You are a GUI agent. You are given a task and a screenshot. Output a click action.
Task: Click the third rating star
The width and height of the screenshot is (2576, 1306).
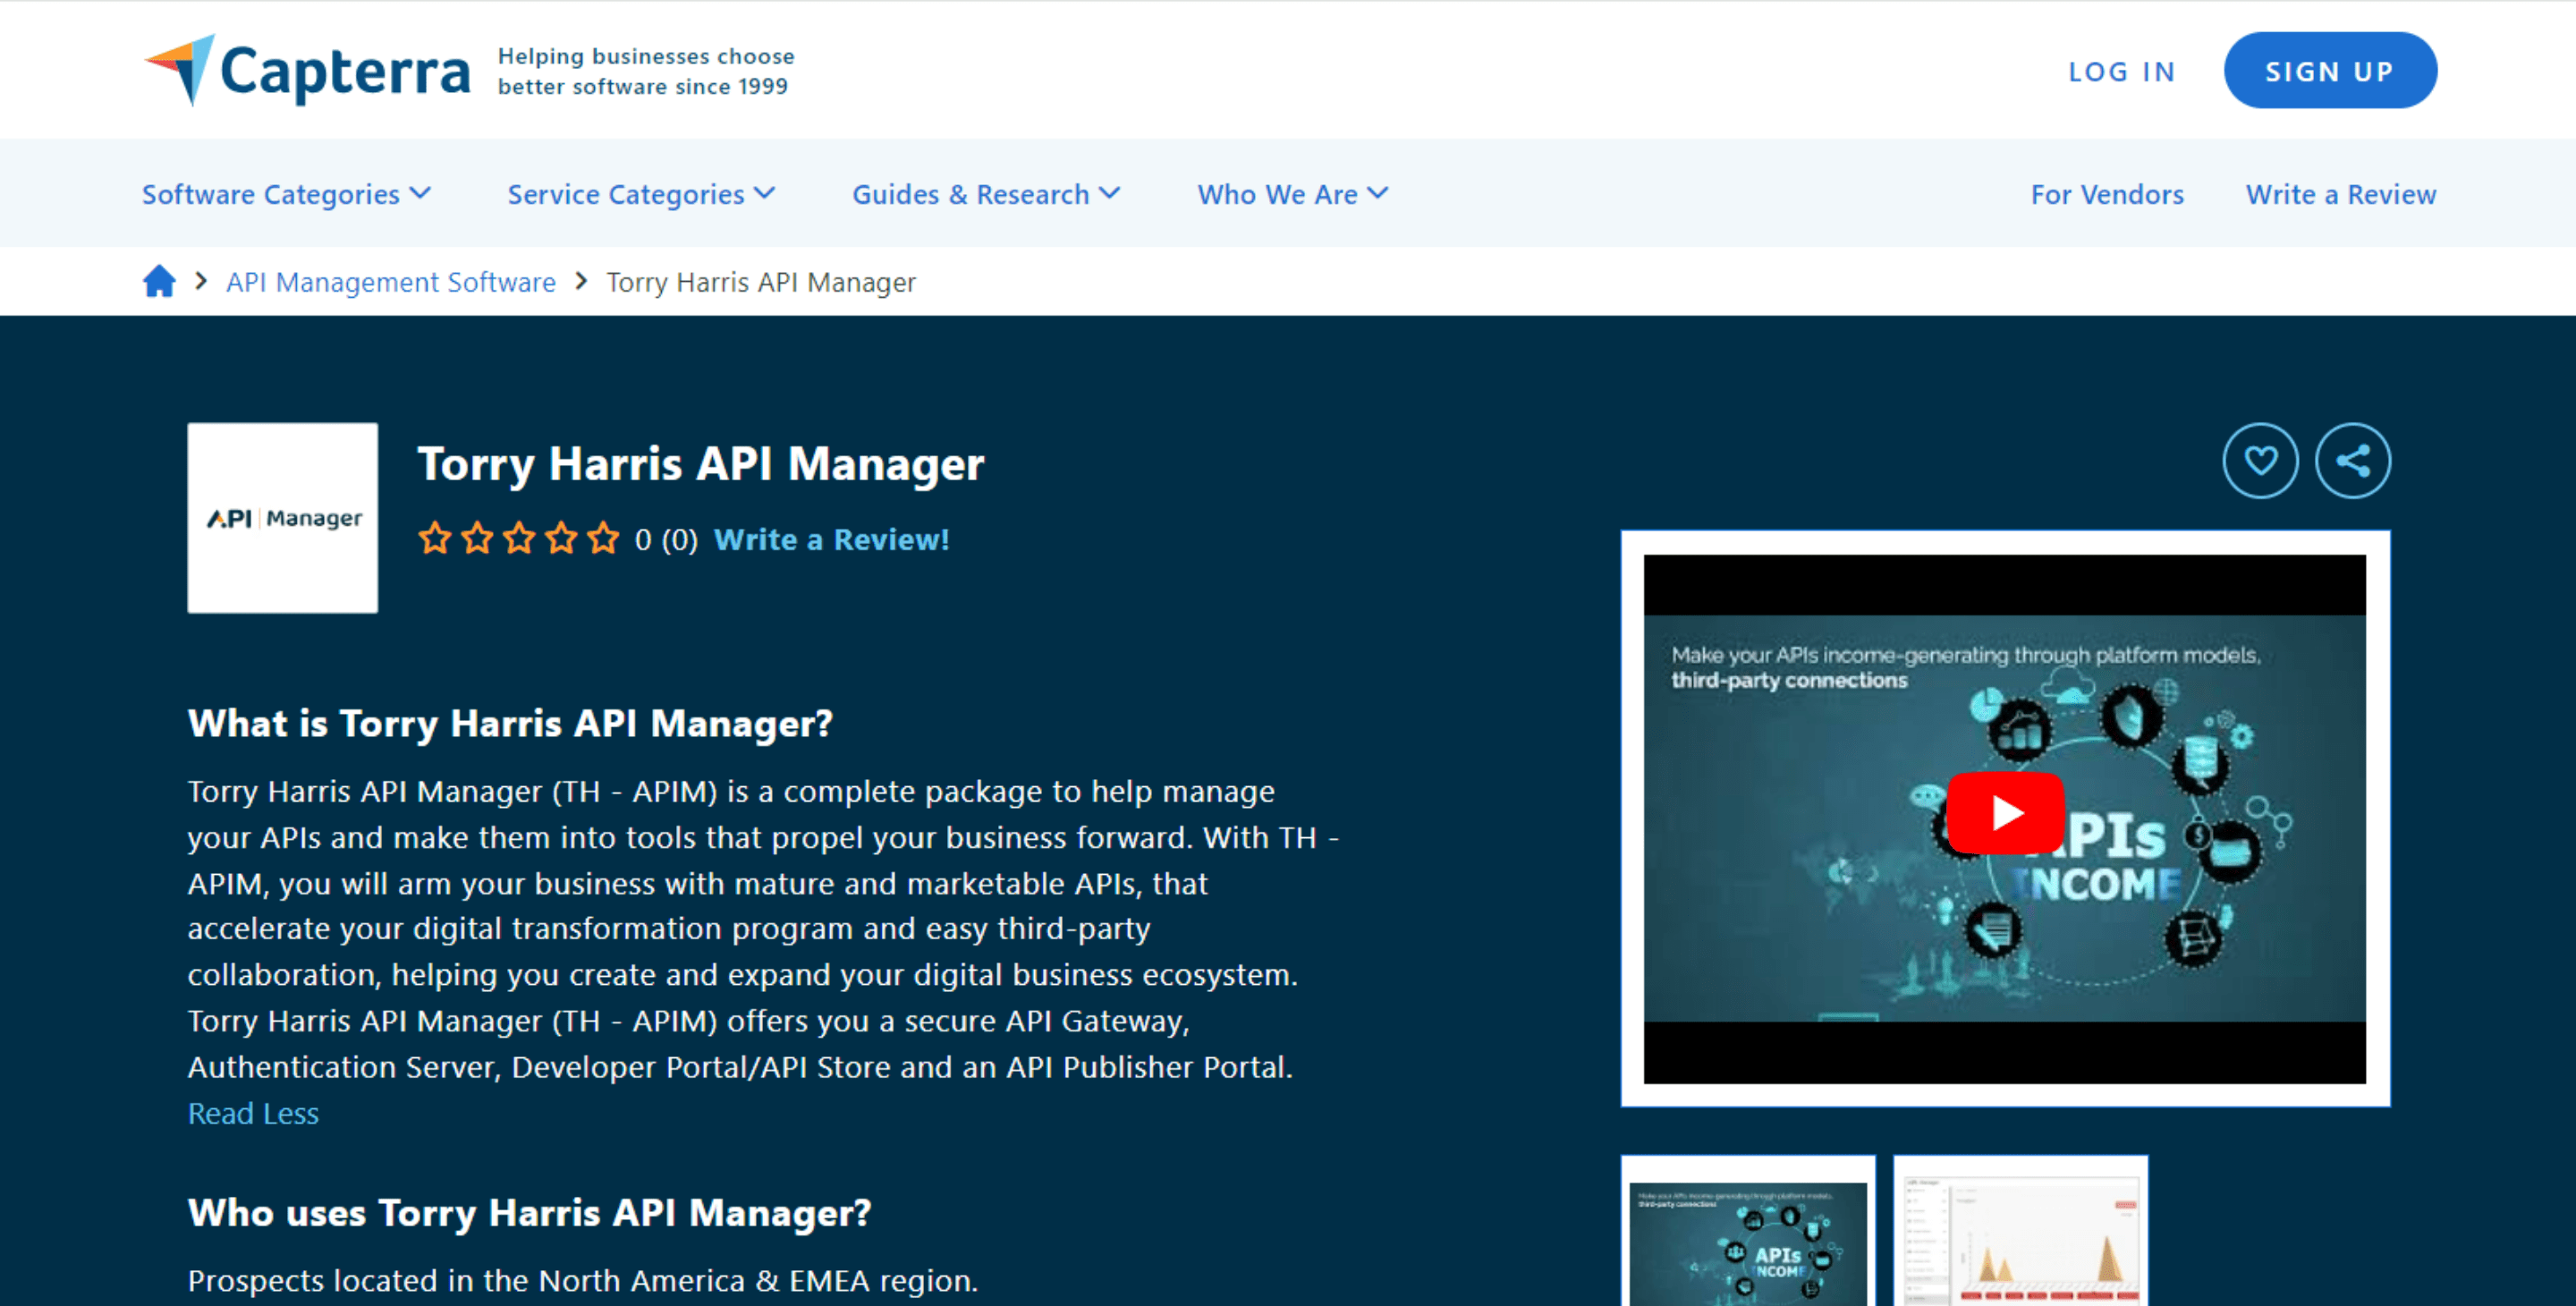[x=519, y=538]
